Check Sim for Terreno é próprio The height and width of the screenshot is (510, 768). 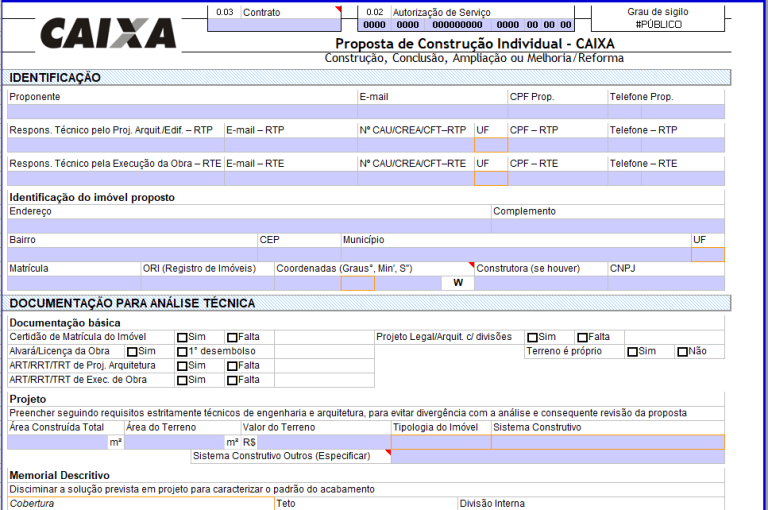[x=632, y=352]
